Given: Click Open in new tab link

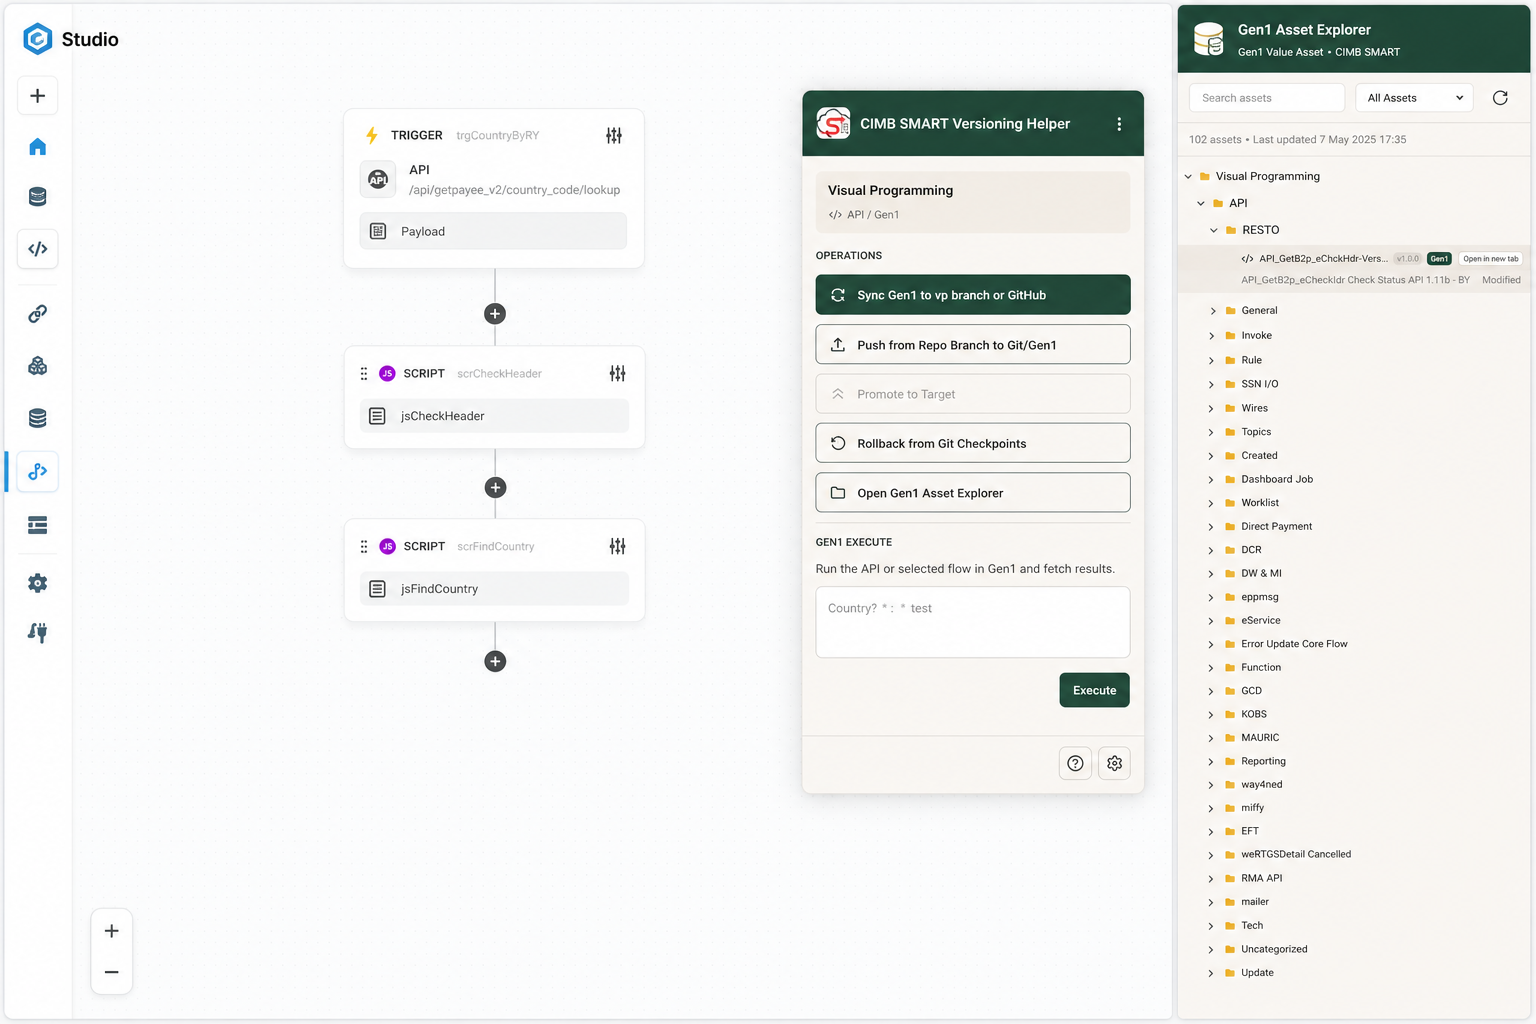Looking at the screenshot, I should (x=1491, y=259).
